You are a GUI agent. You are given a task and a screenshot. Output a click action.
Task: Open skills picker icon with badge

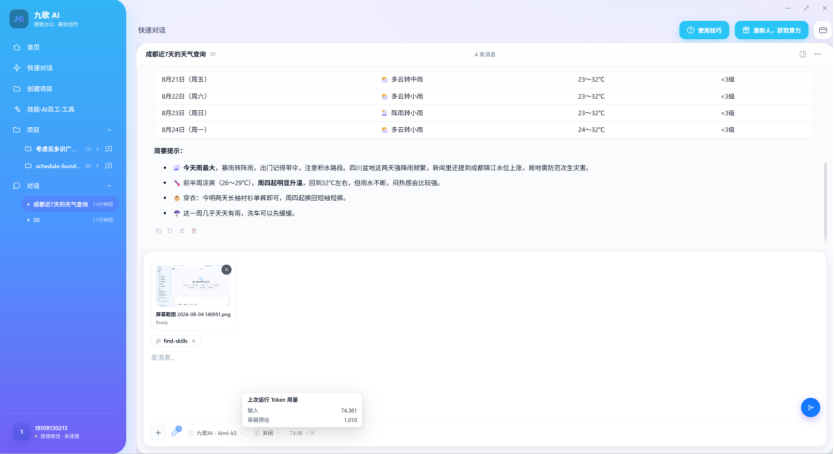(x=176, y=433)
